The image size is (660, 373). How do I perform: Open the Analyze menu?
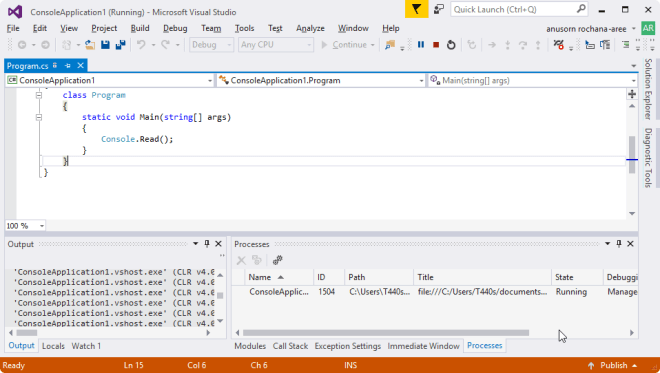(x=310, y=28)
